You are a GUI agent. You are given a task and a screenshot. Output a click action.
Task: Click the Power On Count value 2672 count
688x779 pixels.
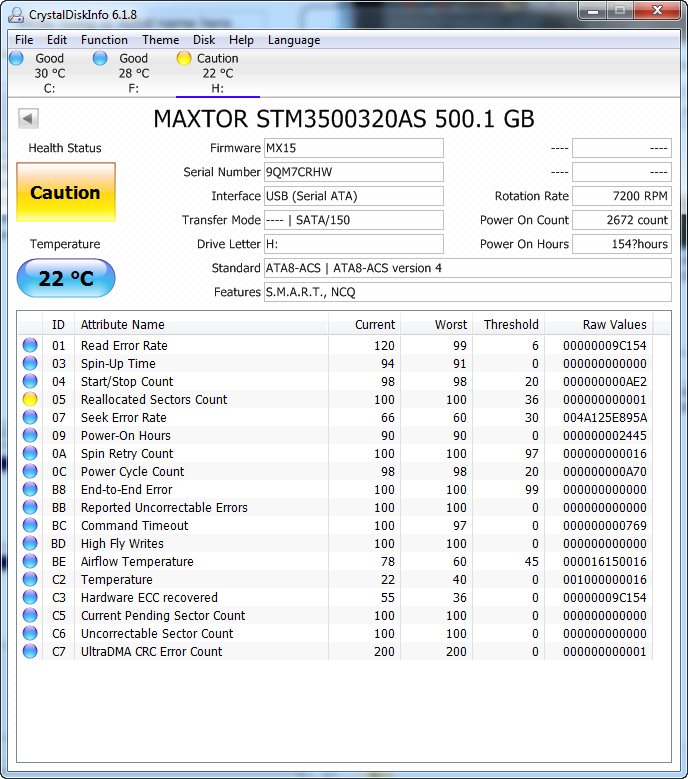(622, 220)
